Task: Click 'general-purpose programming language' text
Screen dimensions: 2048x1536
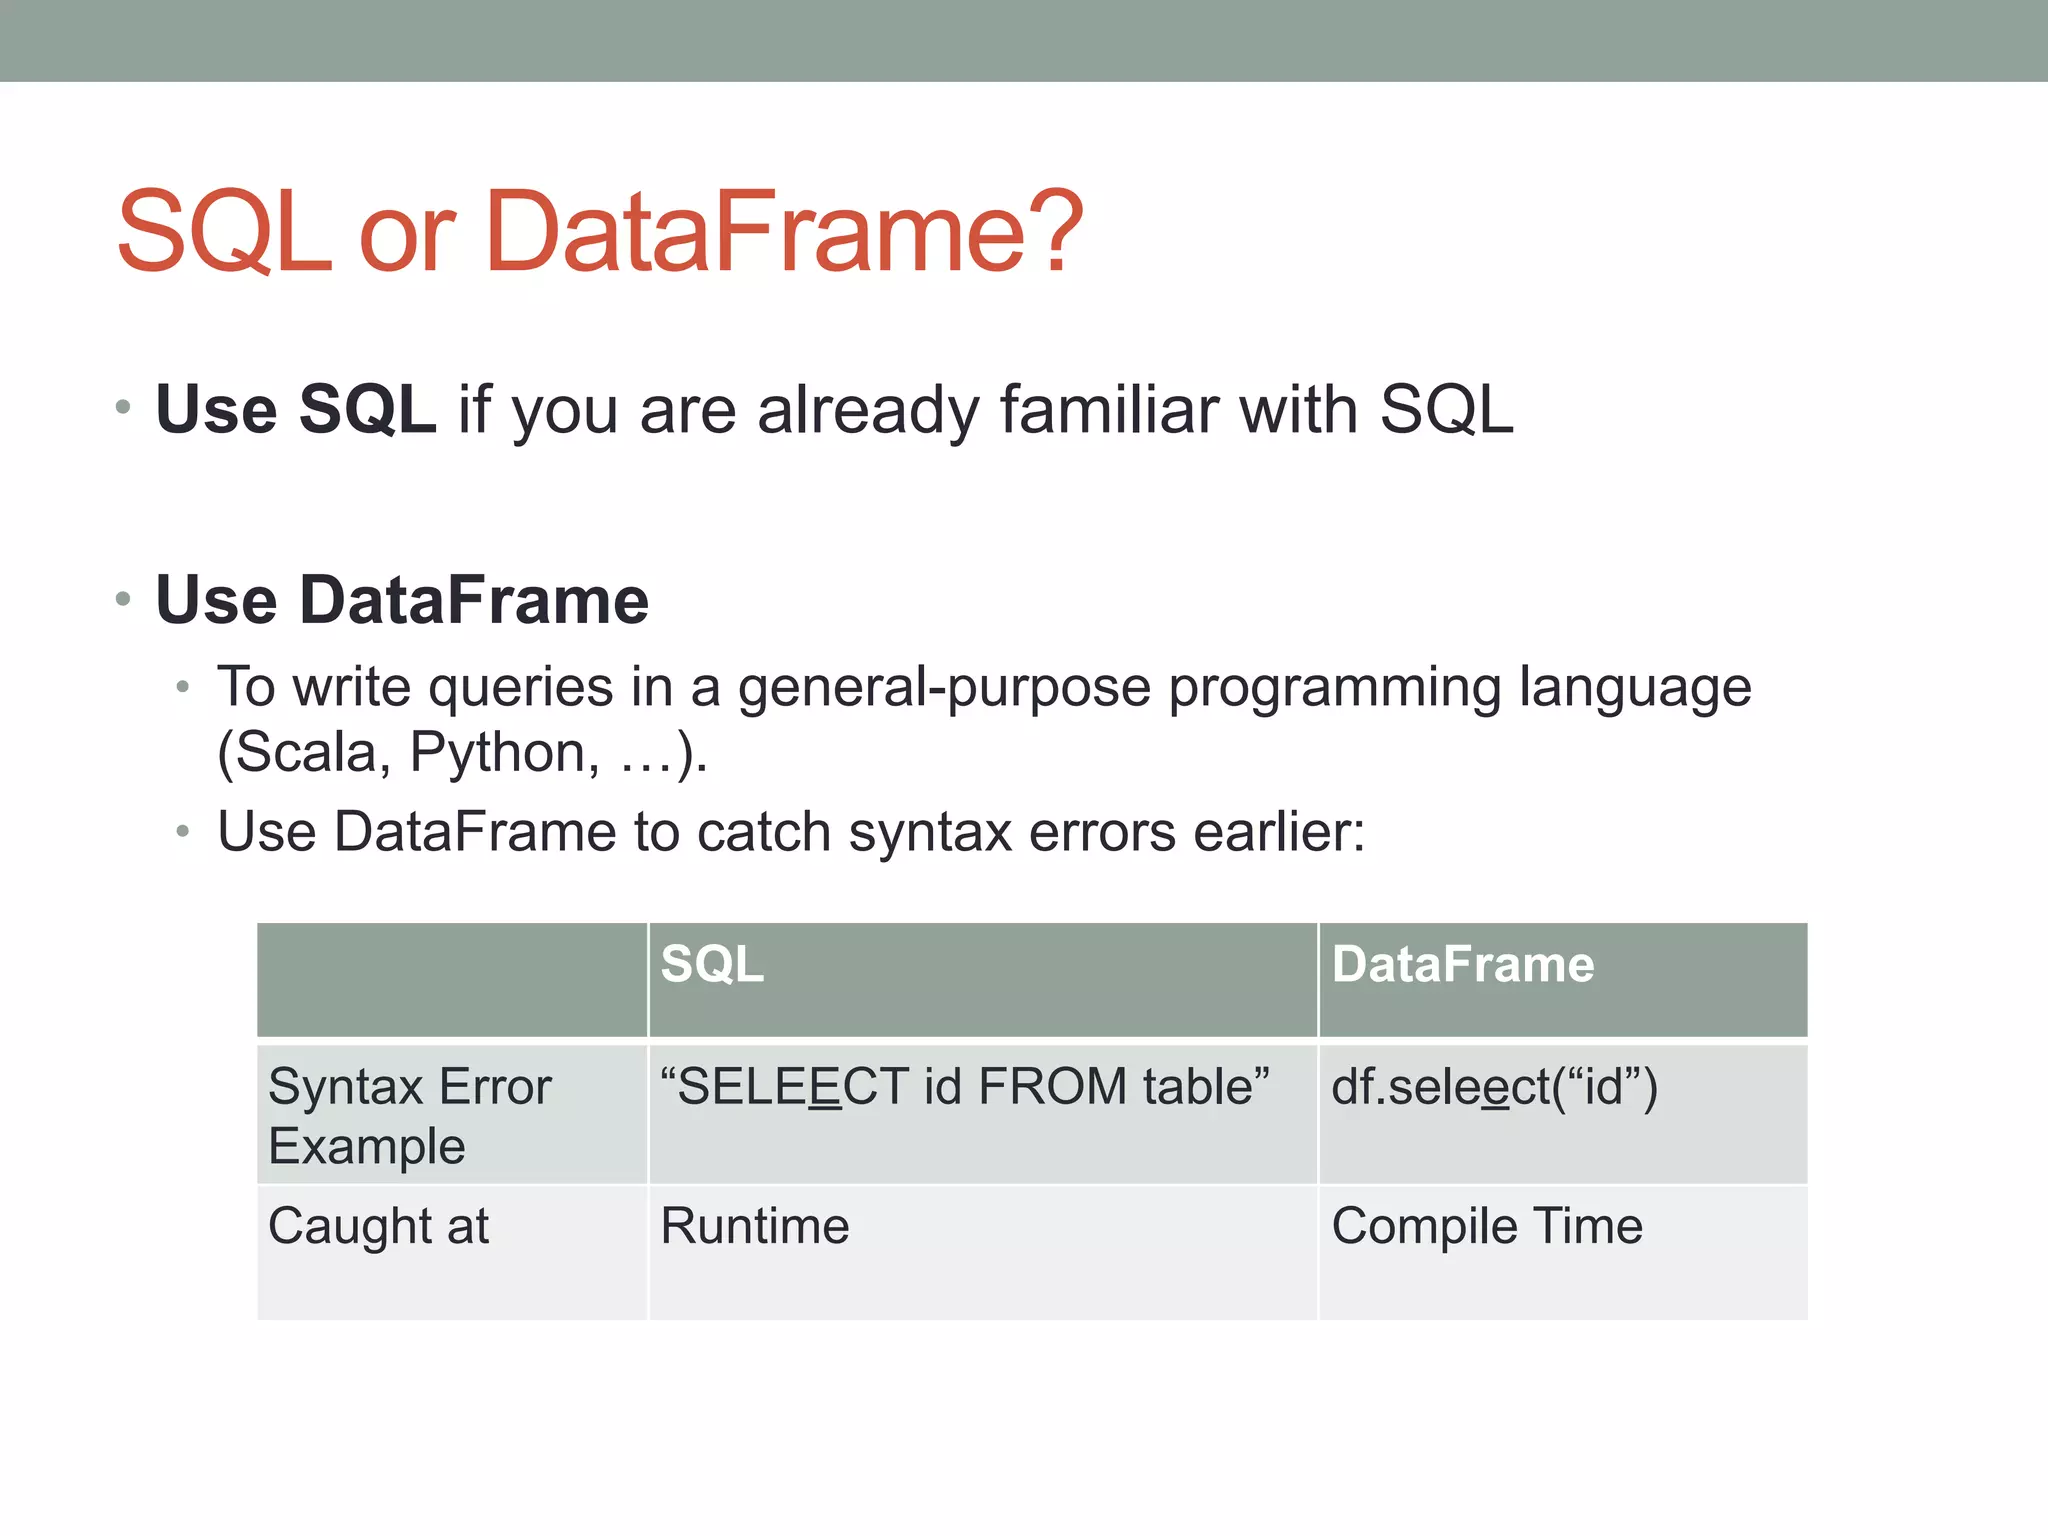Action: point(1245,689)
